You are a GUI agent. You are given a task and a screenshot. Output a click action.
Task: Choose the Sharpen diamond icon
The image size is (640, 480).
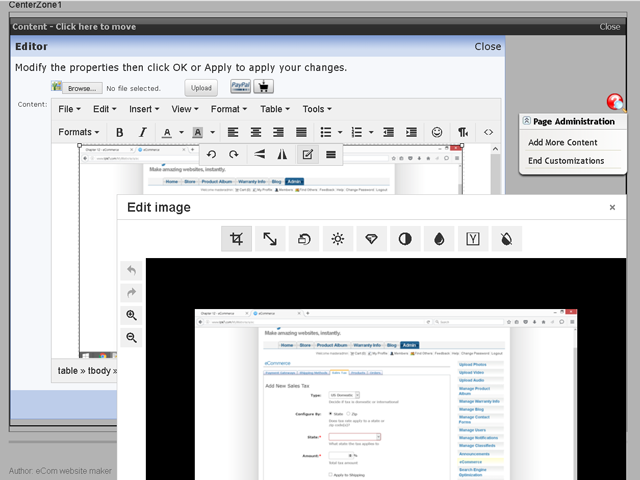point(371,239)
